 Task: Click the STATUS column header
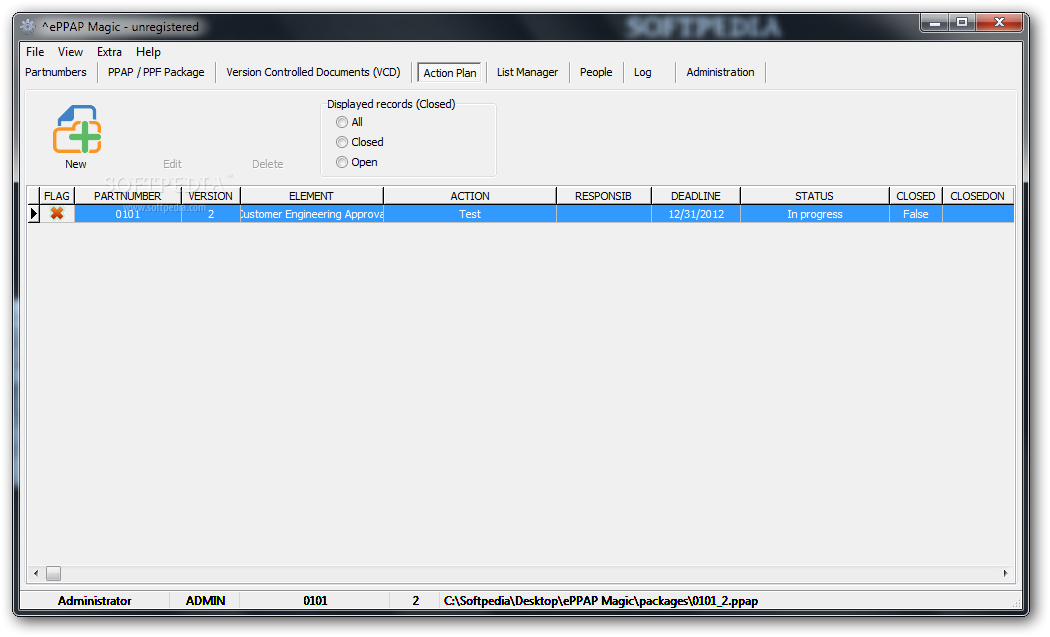point(814,196)
